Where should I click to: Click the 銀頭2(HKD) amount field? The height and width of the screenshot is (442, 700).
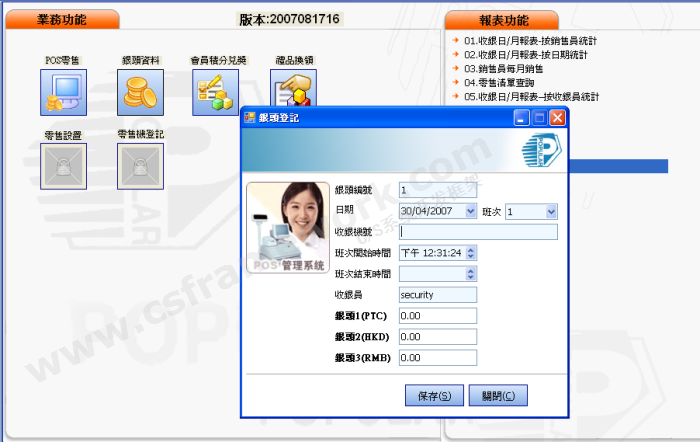437,336
